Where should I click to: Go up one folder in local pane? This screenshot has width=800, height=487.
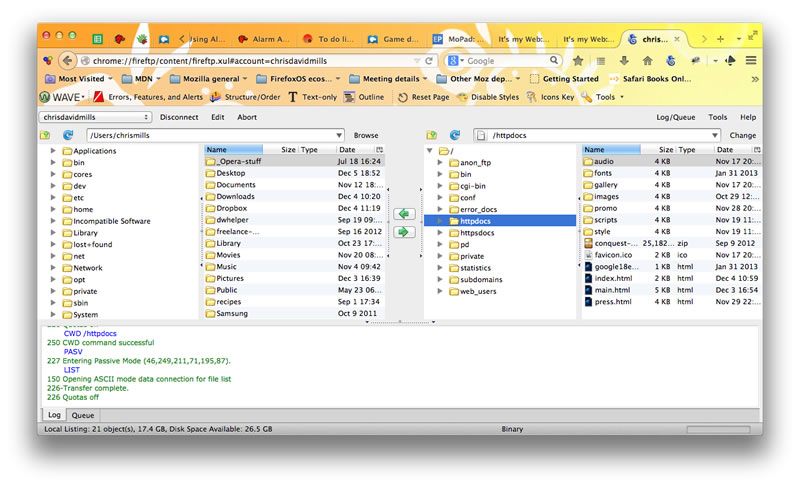click(45, 135)
